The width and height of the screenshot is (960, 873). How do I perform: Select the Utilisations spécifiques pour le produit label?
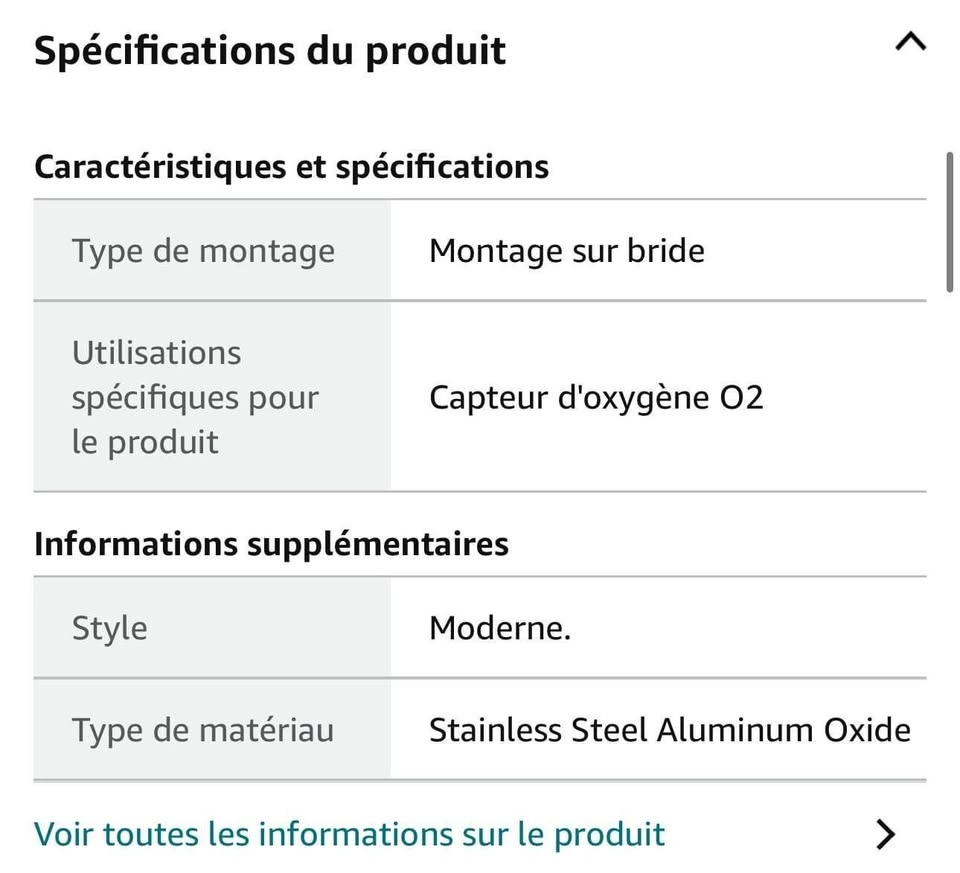[195, 397]
